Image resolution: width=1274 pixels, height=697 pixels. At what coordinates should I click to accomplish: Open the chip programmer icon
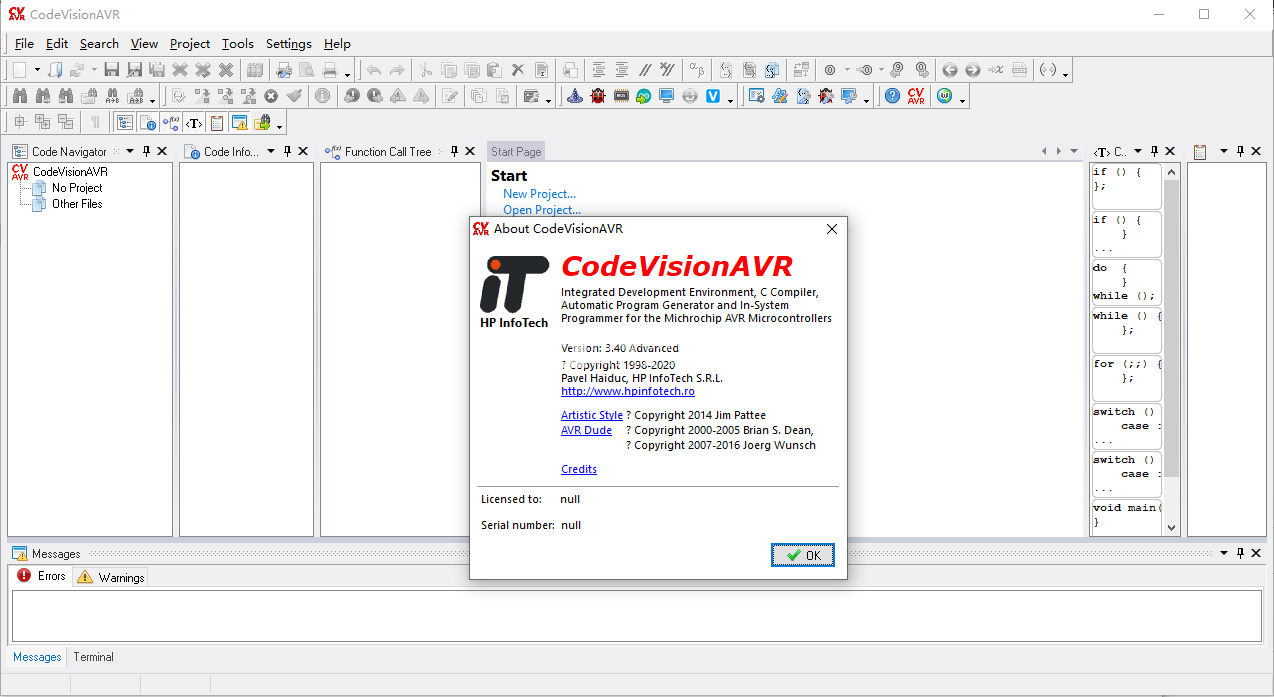click(621, 96)
